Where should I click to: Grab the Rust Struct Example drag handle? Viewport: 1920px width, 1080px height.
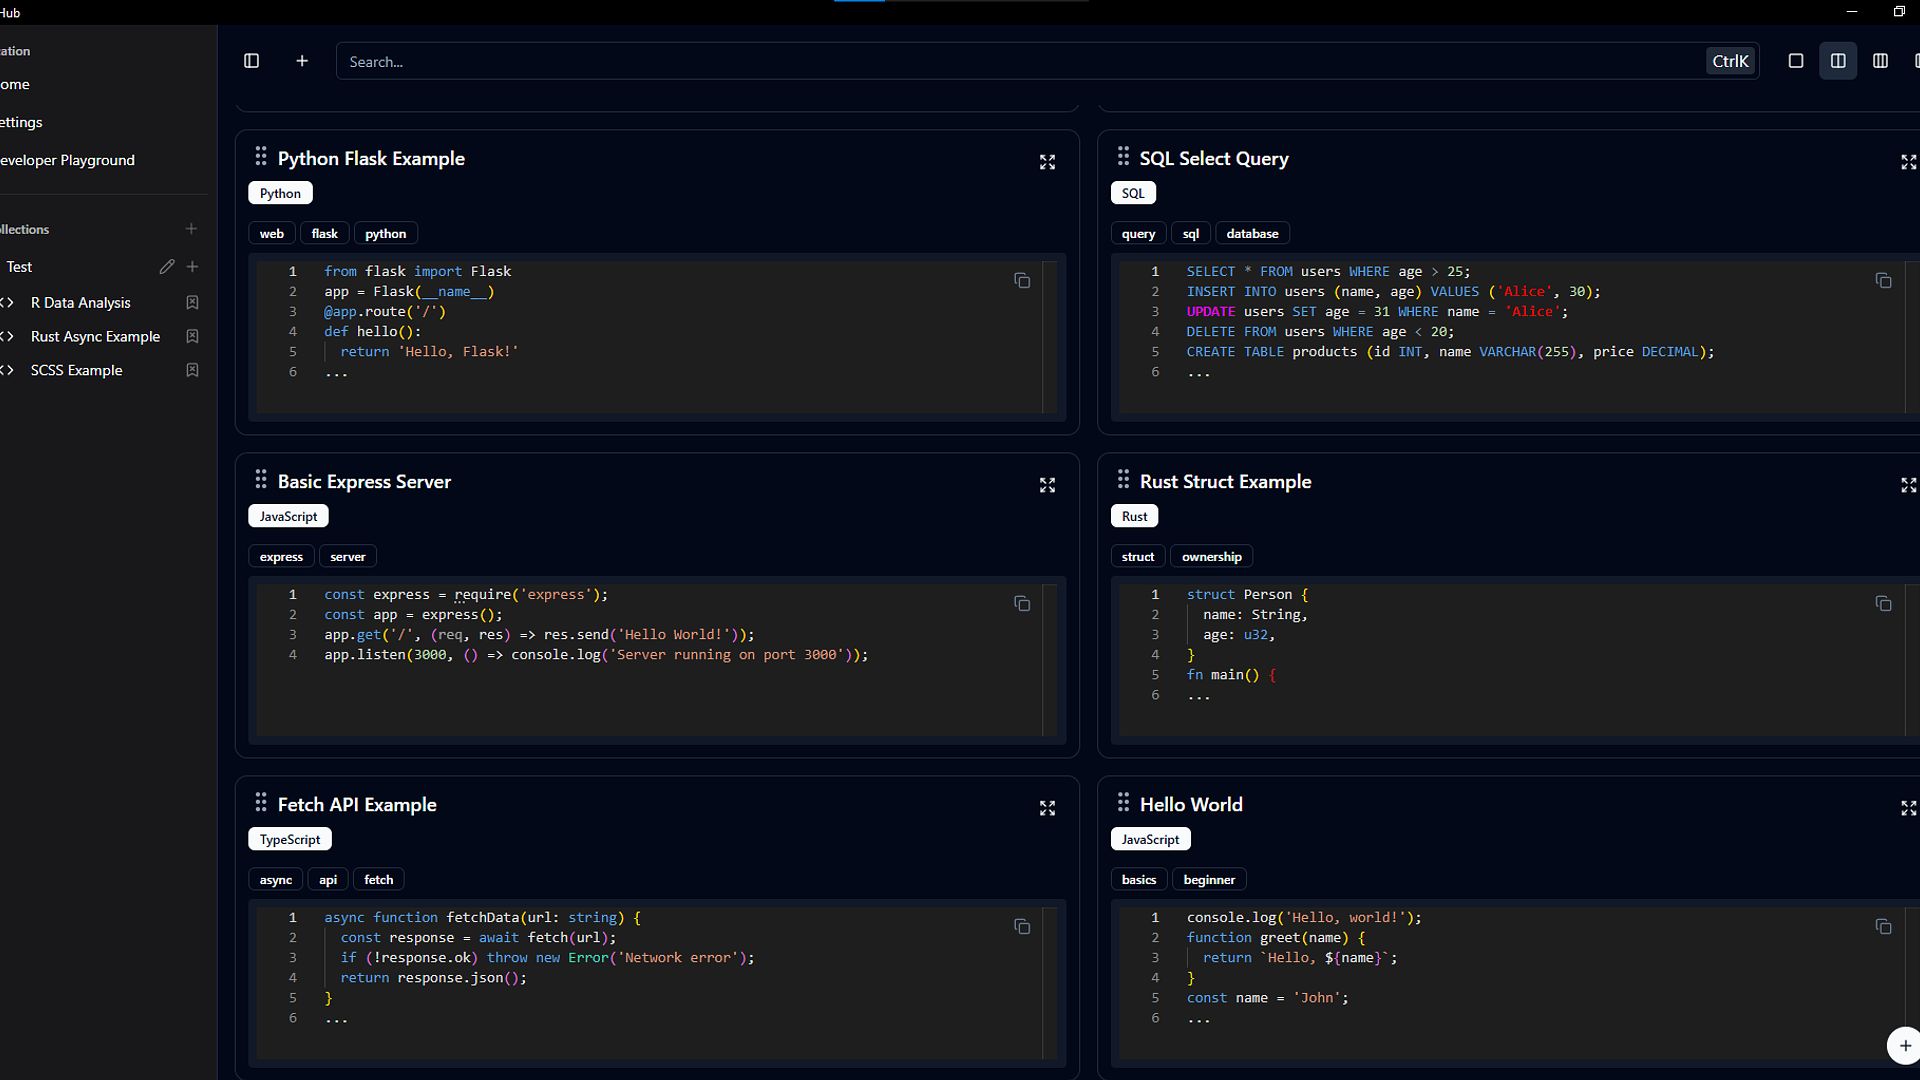[1123, 479]
